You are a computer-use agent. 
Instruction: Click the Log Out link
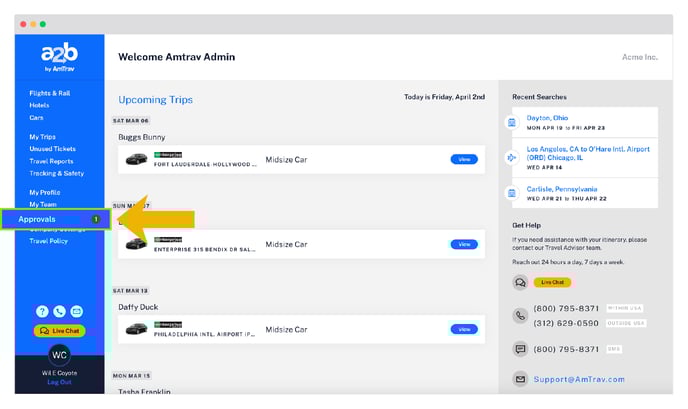(59, 382)
